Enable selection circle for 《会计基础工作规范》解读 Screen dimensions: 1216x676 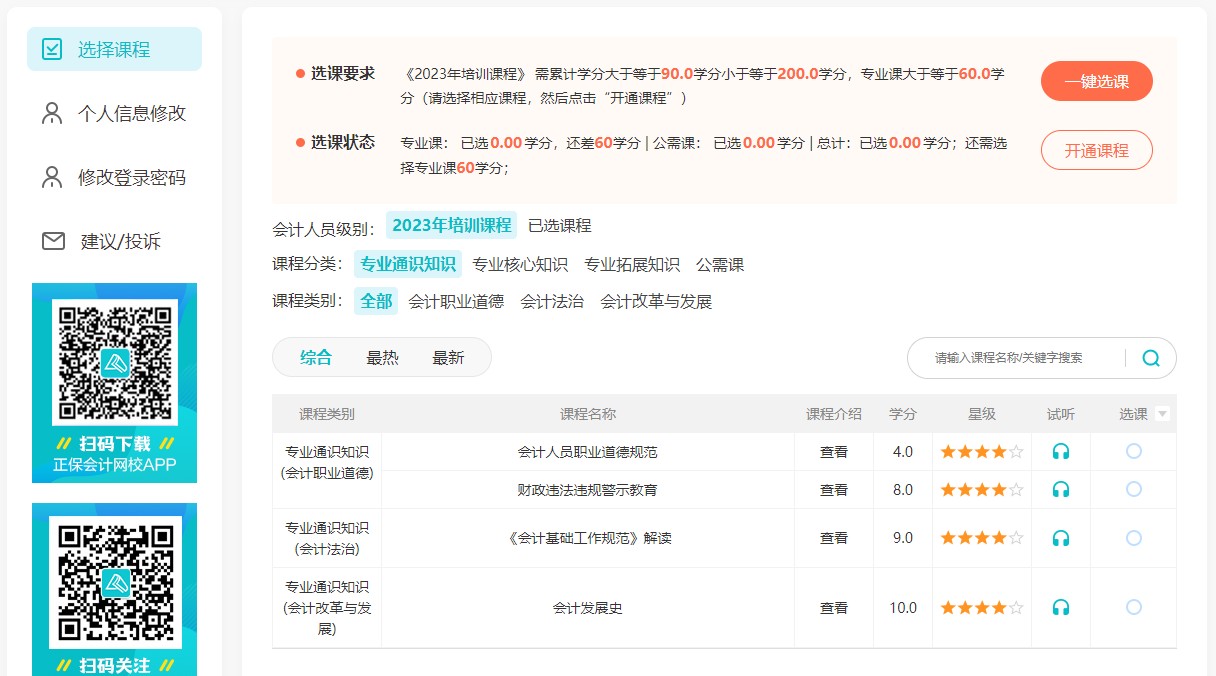[1133, 537]
